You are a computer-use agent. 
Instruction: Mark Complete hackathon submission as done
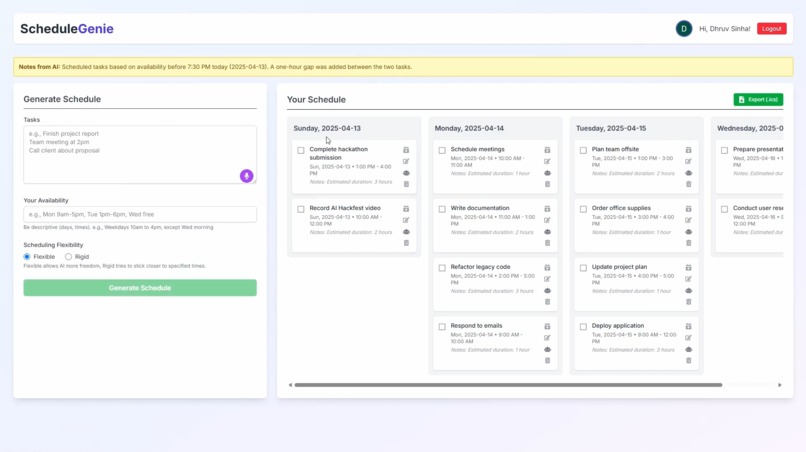[301, 151]
